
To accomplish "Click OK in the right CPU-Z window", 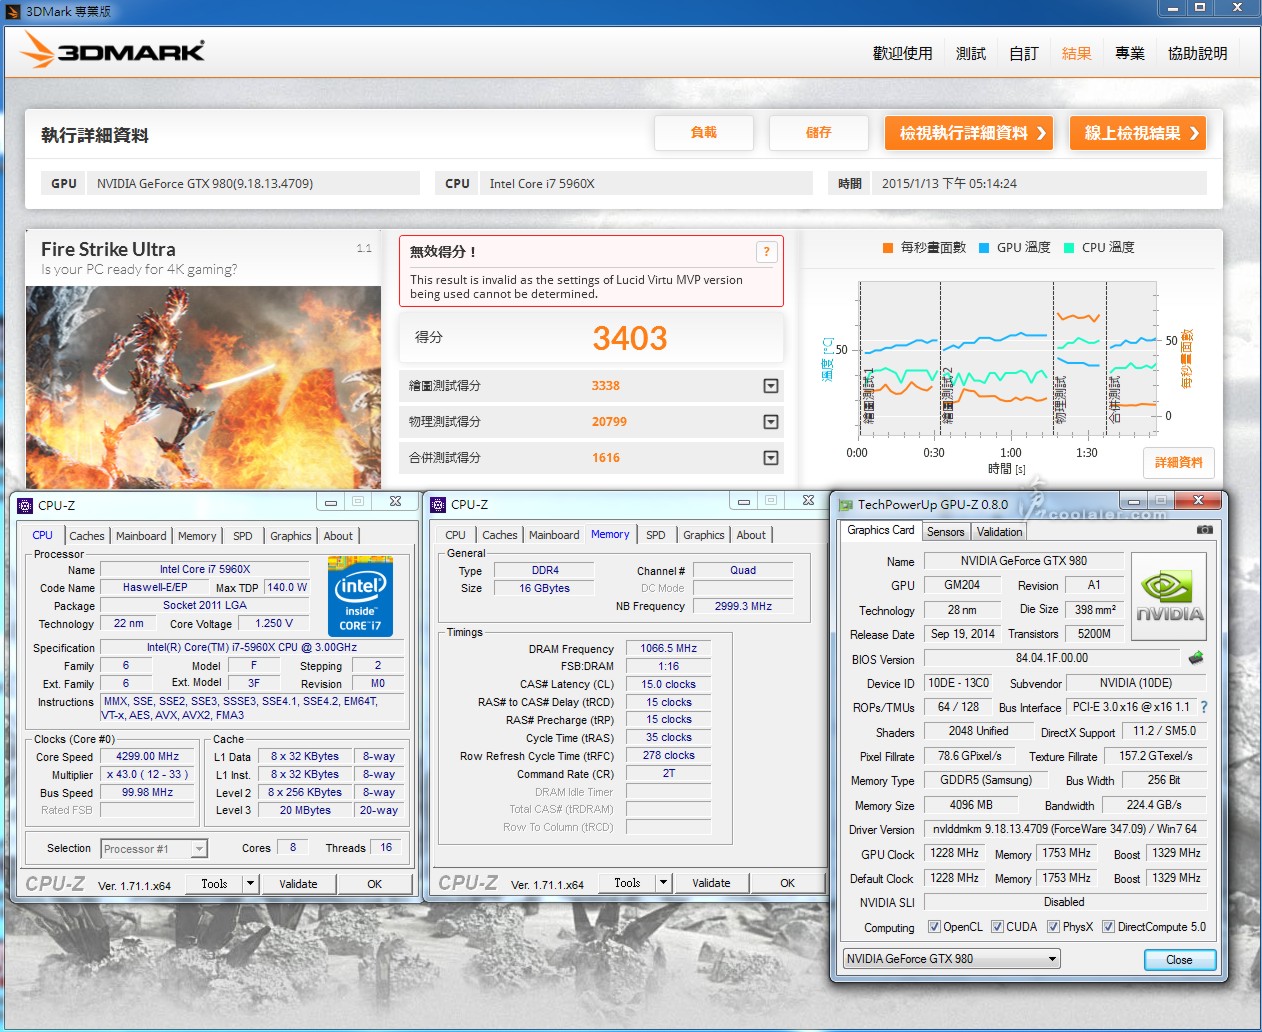I will (x=788, y=883).
